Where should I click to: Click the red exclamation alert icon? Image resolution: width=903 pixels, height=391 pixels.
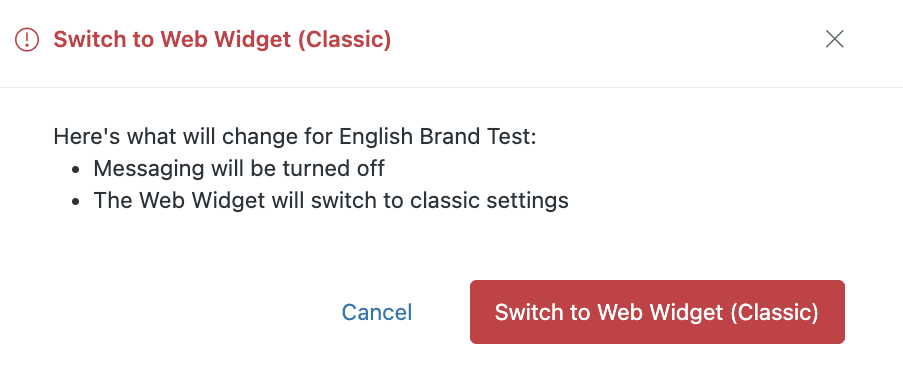(x=26, y=40)
